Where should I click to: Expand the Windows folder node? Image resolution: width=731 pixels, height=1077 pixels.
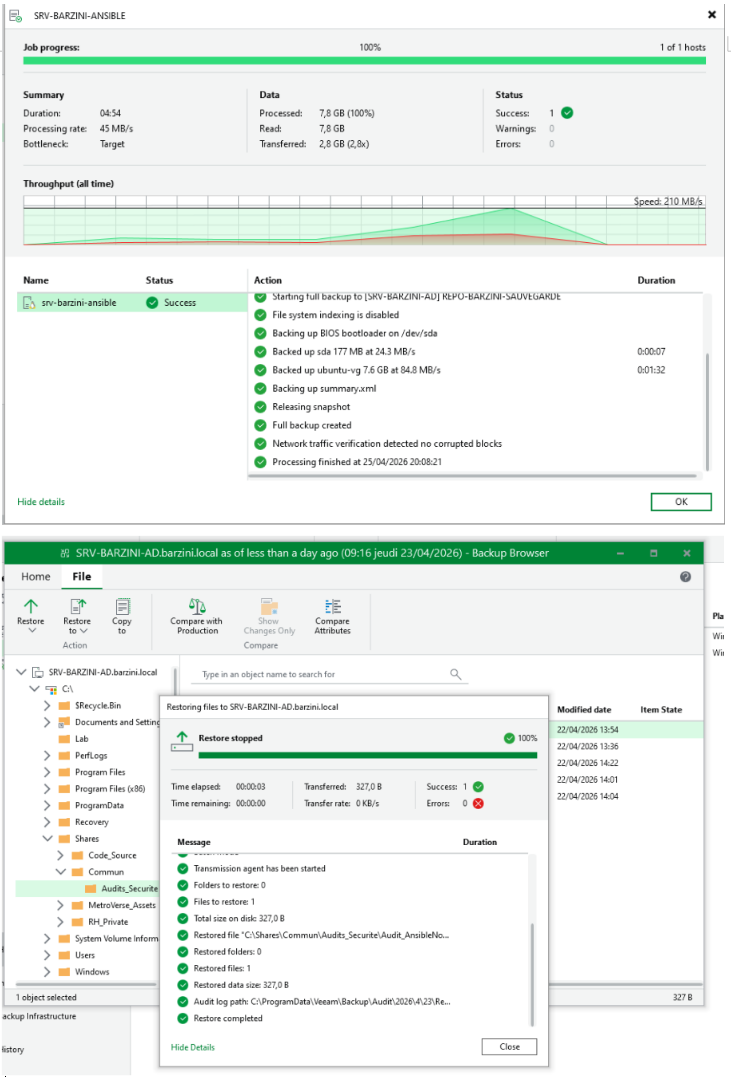[47, 972]
